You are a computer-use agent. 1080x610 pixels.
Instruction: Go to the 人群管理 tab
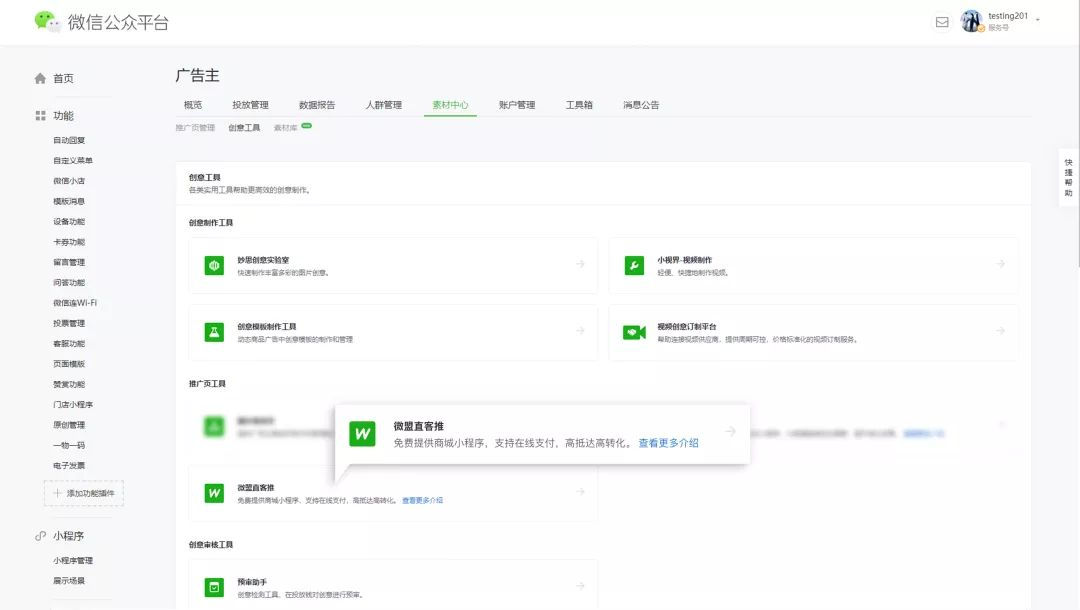(x=384, y=105)
